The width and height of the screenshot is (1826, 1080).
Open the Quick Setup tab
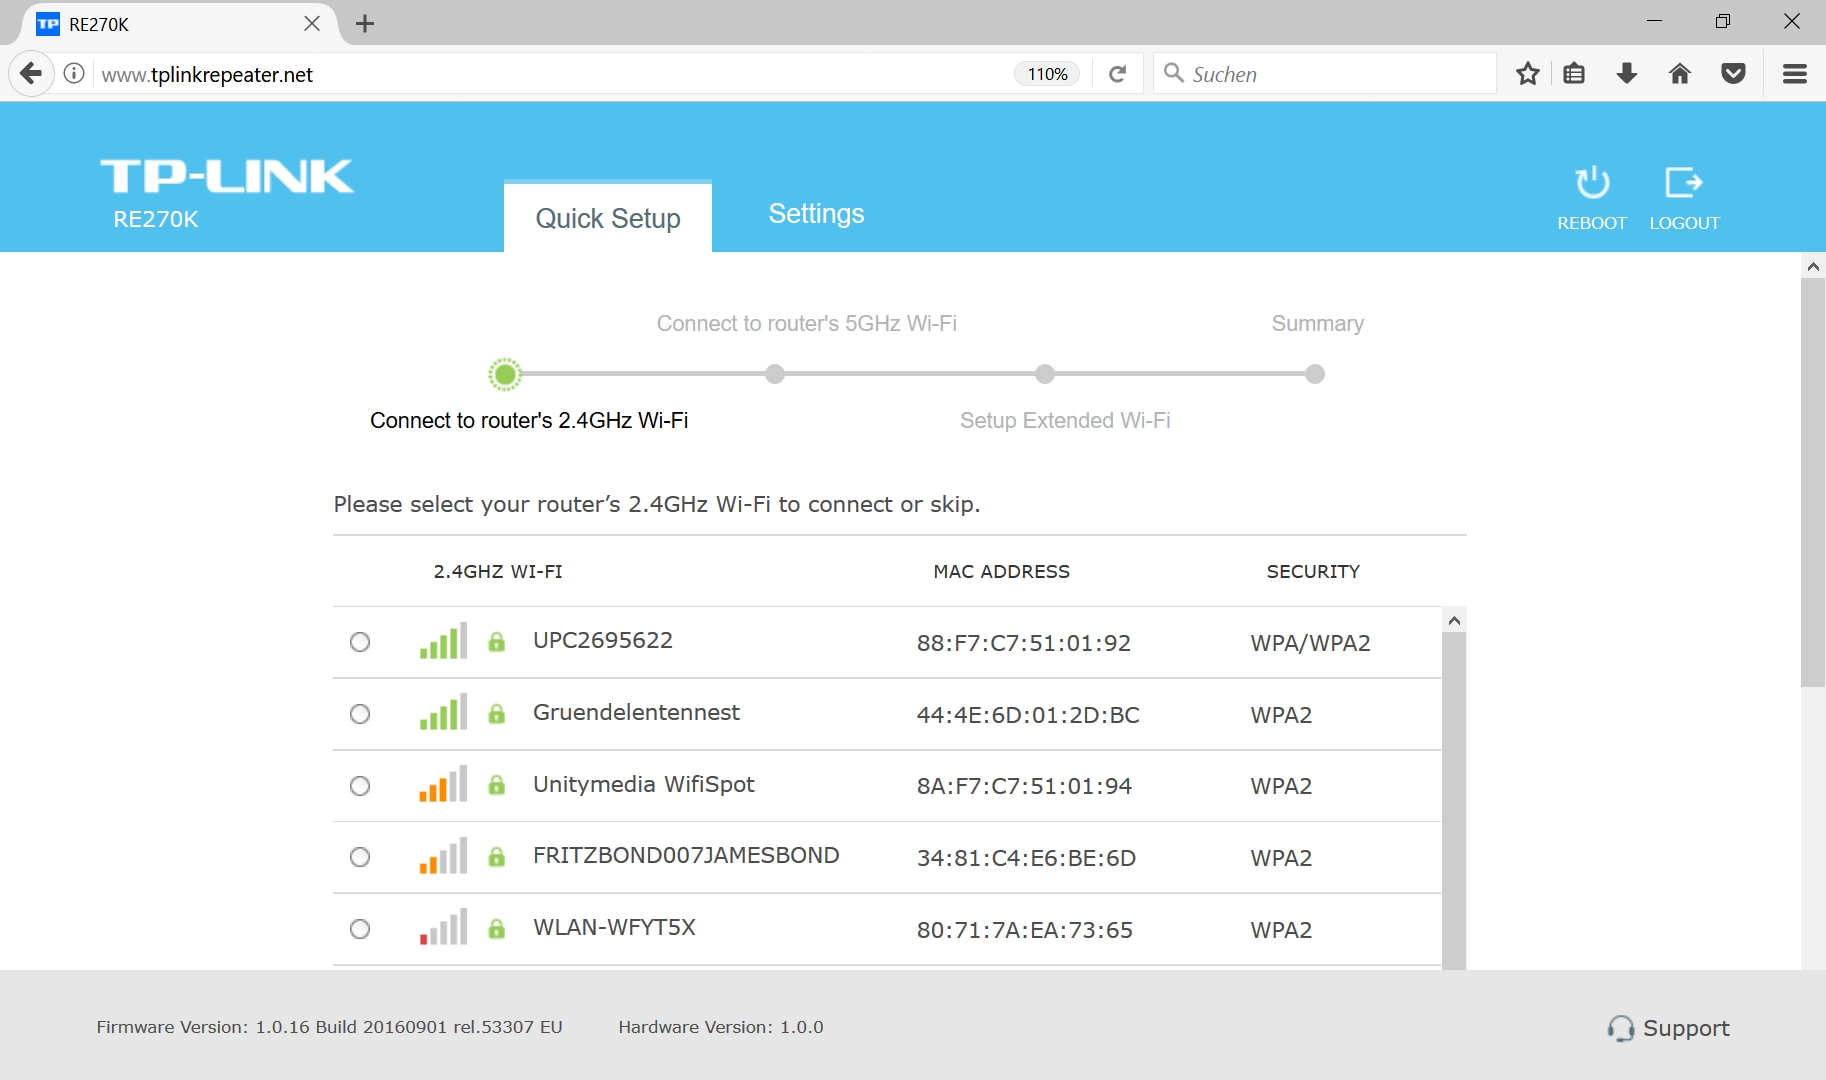click(x=608, y=218)
